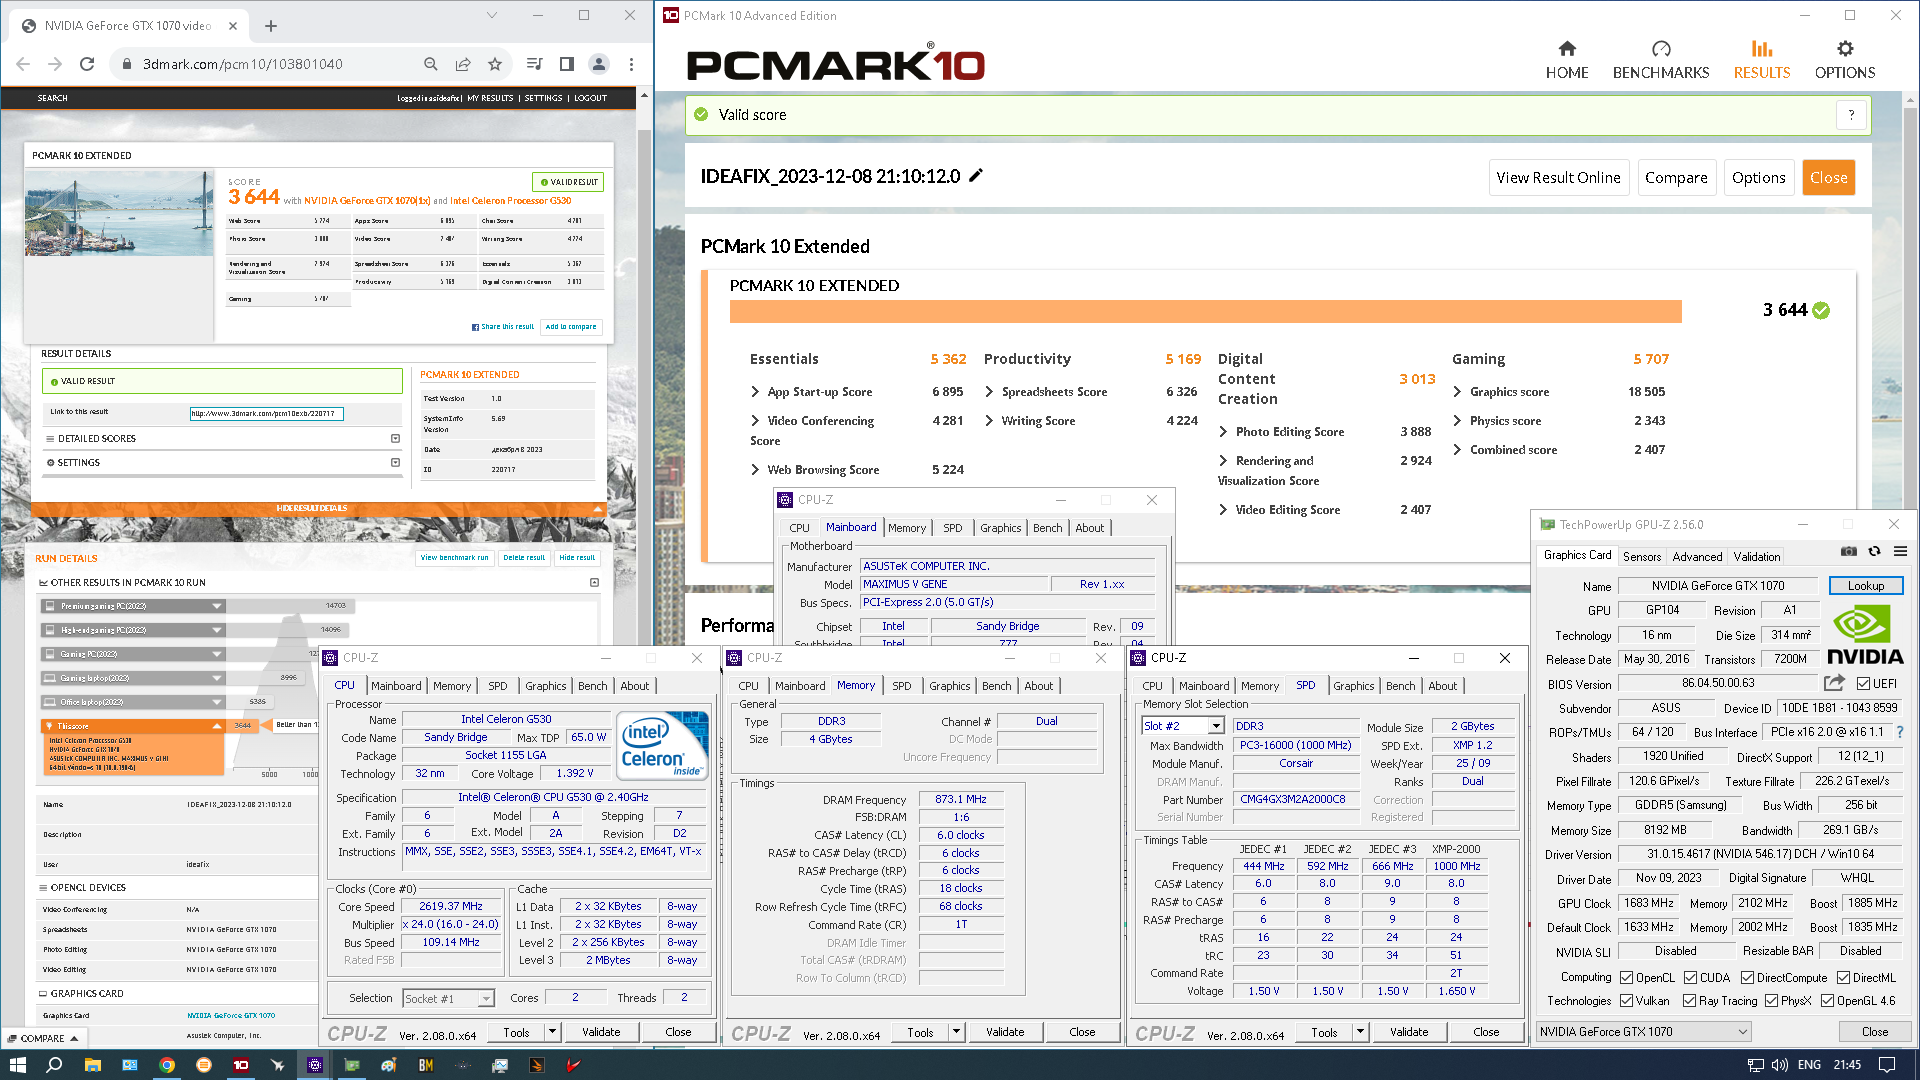Refresh GPU-Z data with the refresh icon
1920x1080 pixels.
tap(1875, 552)
